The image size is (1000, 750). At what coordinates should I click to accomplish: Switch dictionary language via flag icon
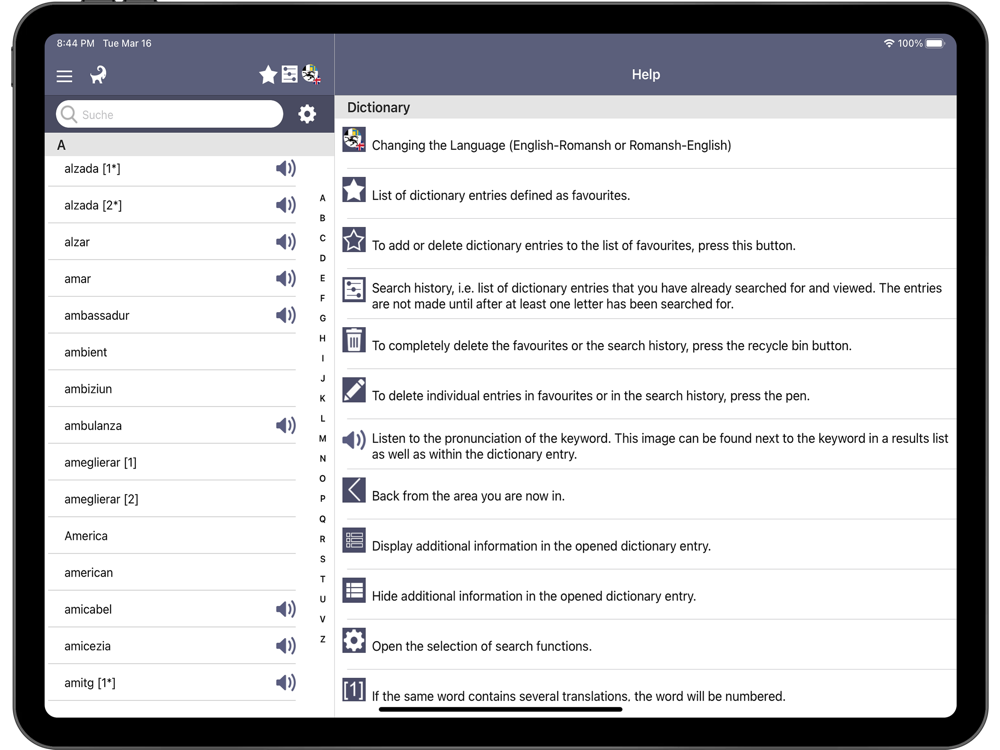tap(311, 75)
